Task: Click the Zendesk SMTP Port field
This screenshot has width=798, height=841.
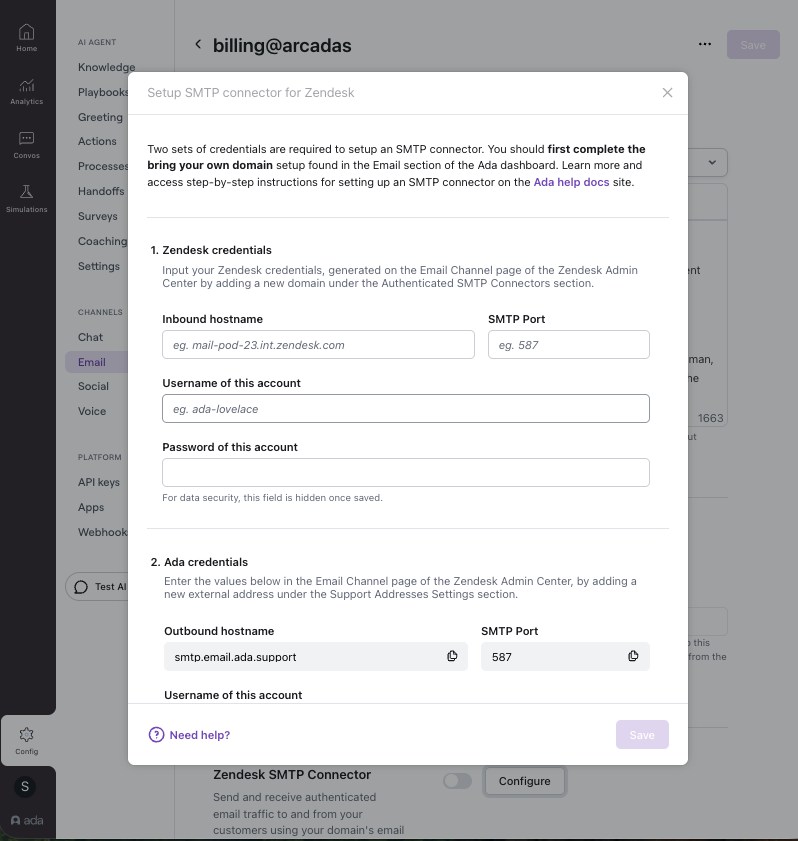Action: tap(568, 345)
